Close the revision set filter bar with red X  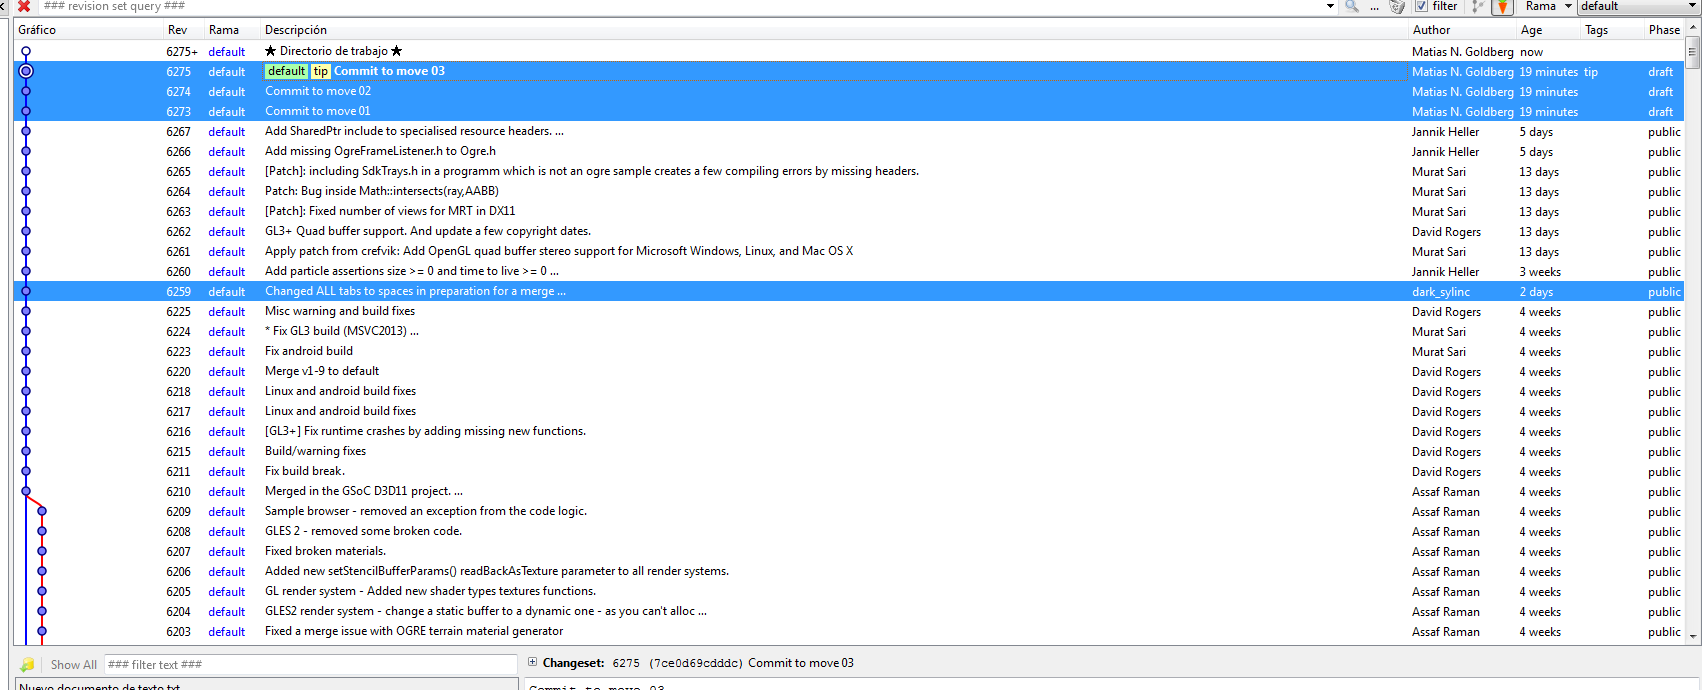(24, 6)
